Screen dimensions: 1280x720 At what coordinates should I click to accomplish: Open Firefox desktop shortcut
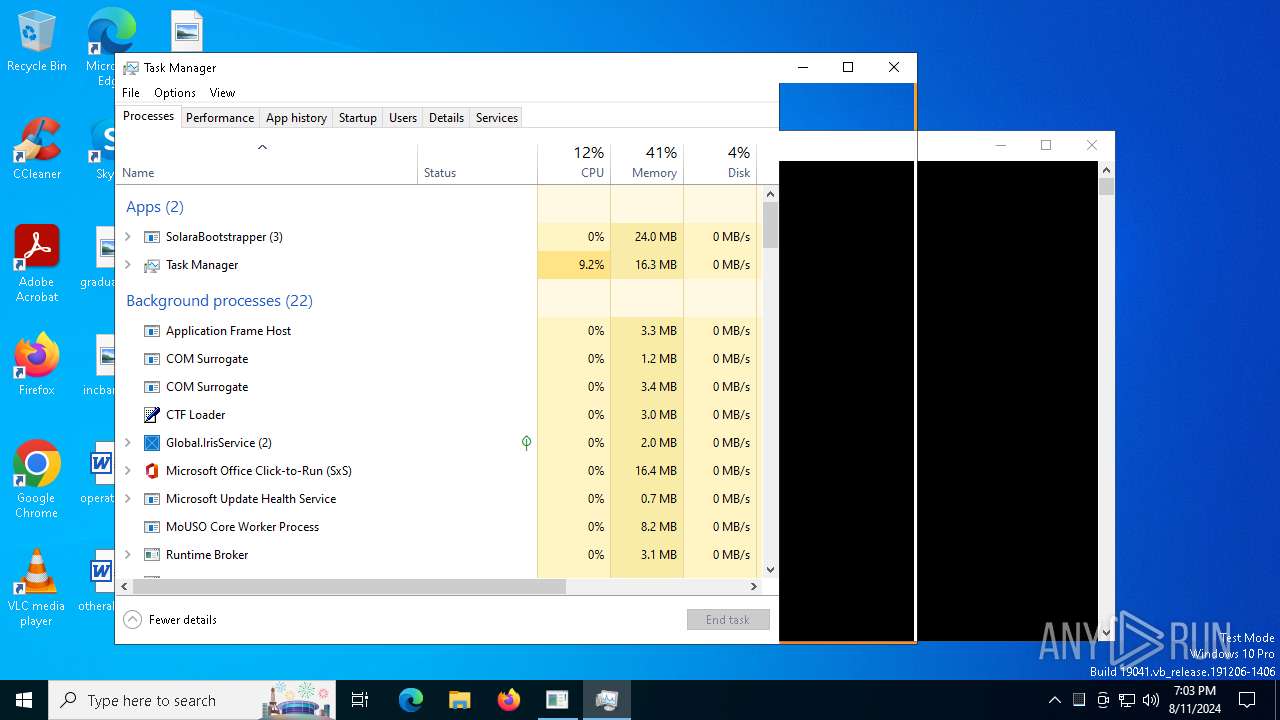(x=37, y=365)
